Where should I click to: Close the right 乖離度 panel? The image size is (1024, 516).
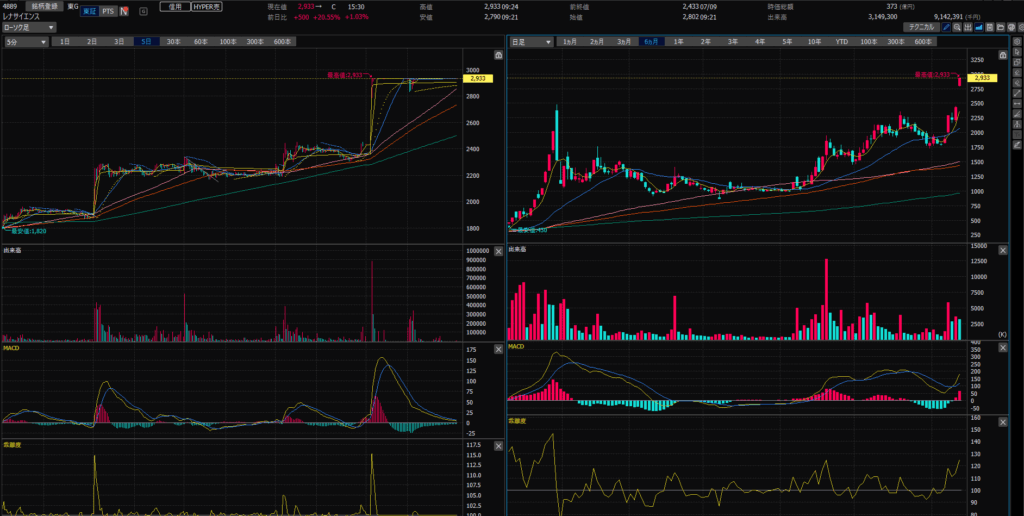tap(1004, 423)
